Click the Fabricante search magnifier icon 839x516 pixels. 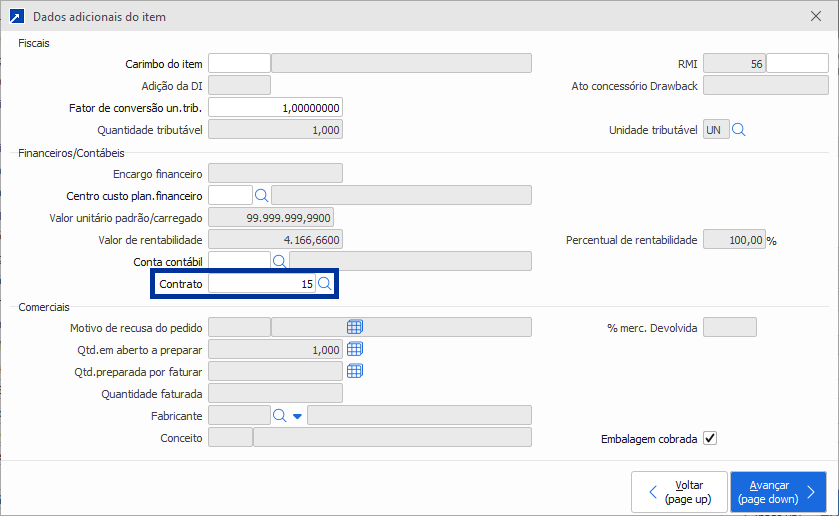[x=279, y=415]
